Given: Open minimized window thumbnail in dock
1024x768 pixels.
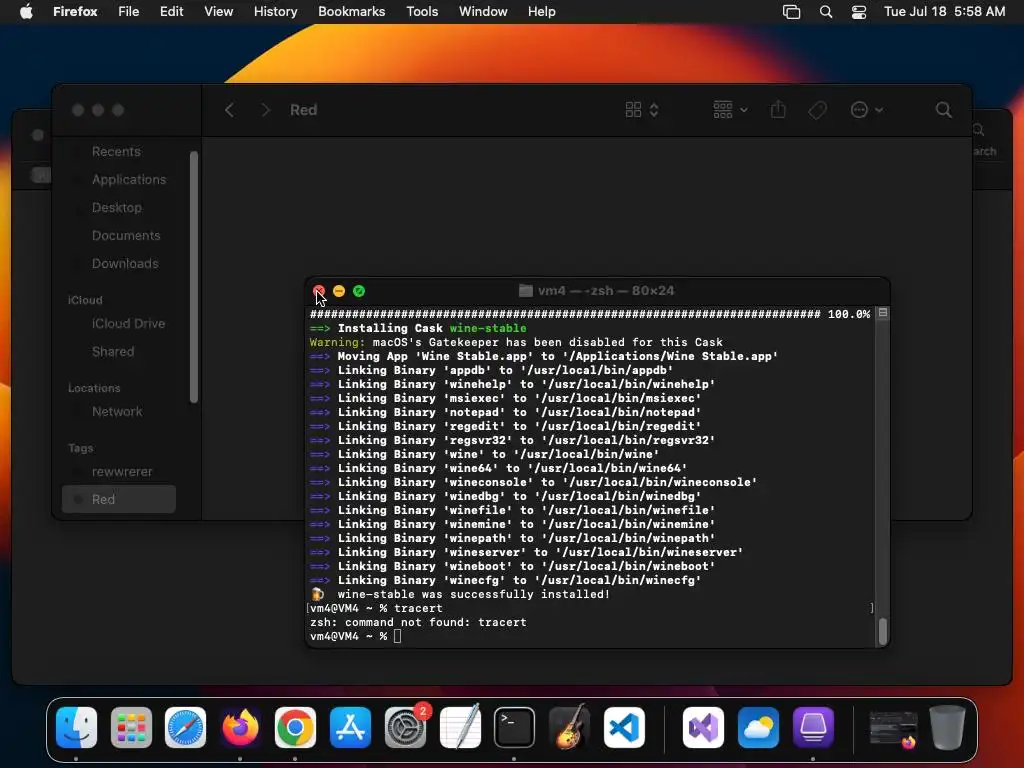Looking at the screenshot, I should (893, 728).
